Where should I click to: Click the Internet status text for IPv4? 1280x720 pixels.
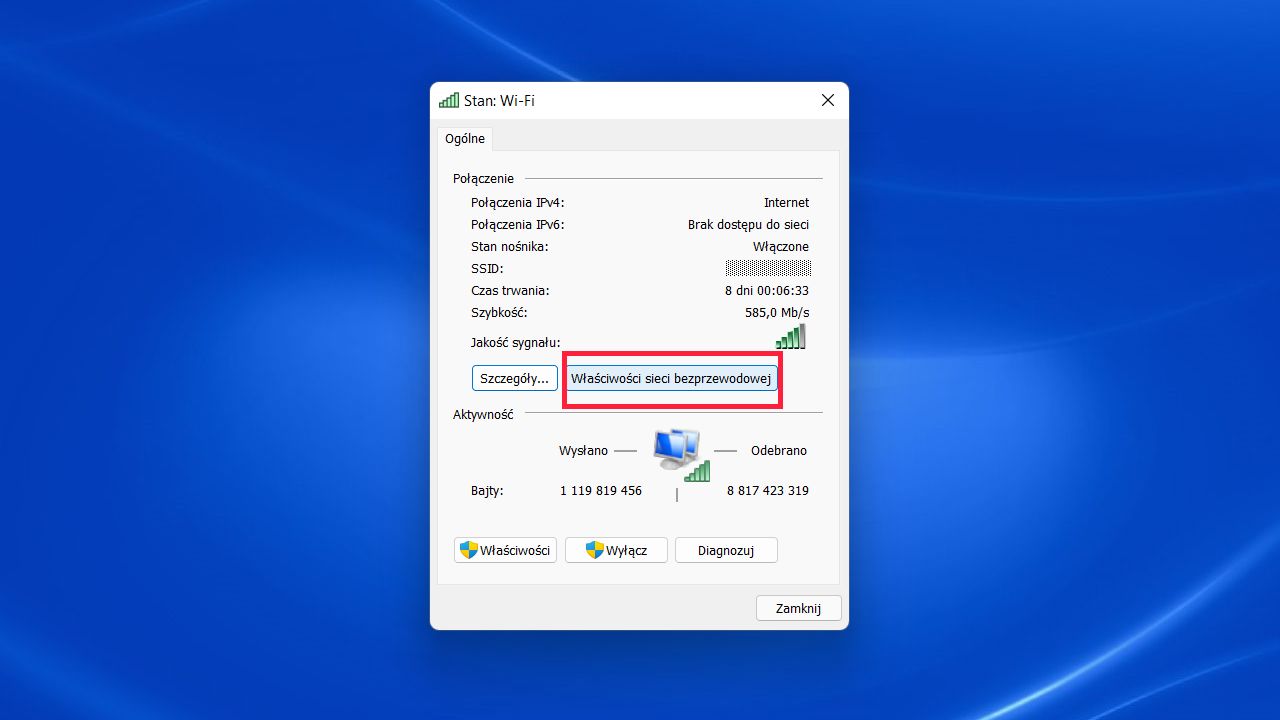pos(787,202)
